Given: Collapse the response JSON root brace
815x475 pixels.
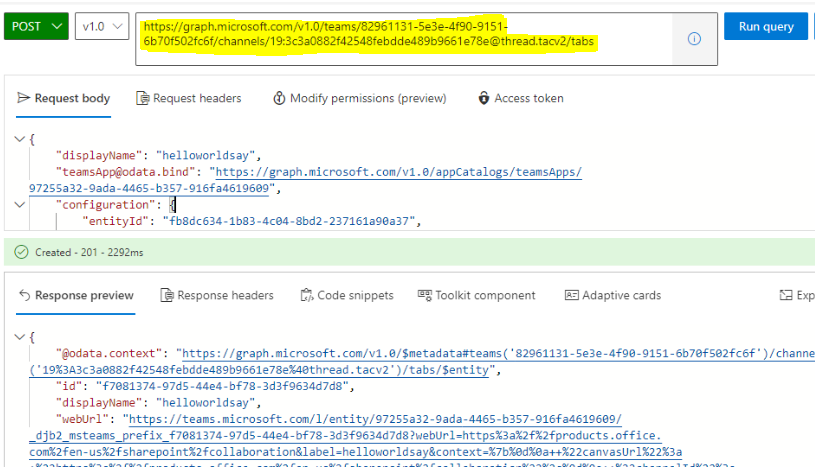Looking at the screenshot, I should (x=20, y=337).
